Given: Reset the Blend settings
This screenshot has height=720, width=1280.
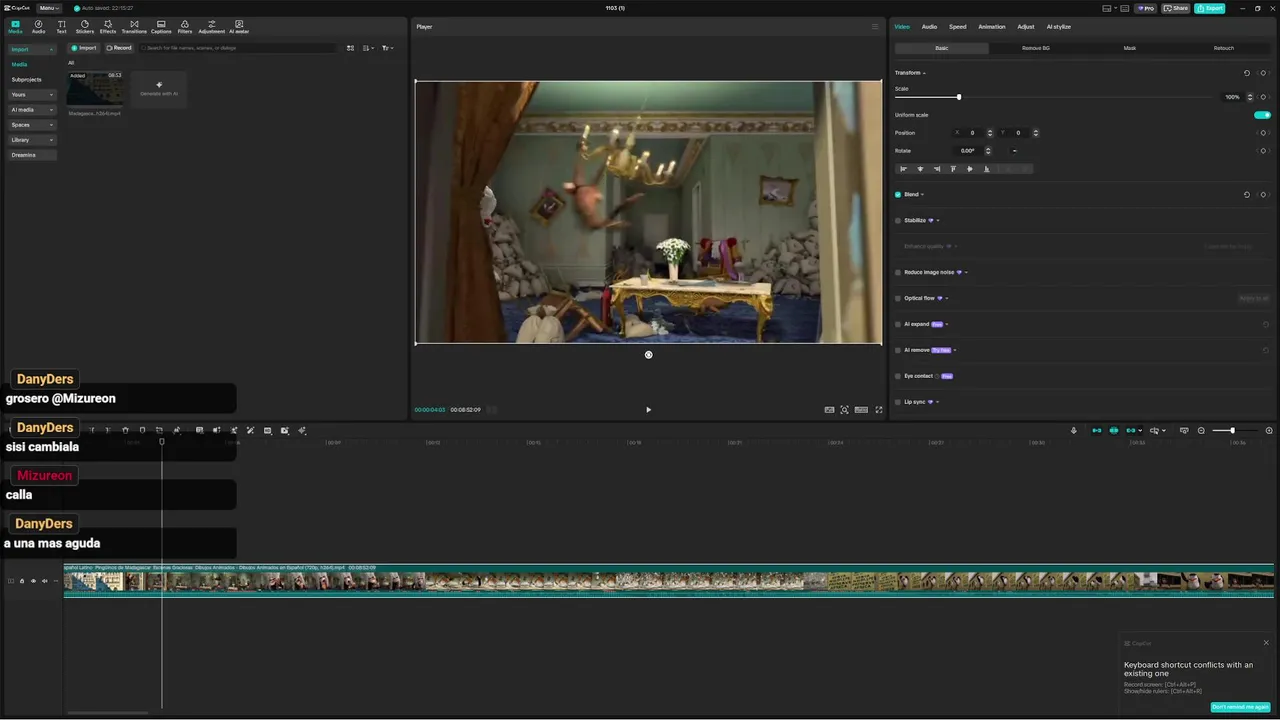Looking at the screenshot, I should [x=1246, y=195].
